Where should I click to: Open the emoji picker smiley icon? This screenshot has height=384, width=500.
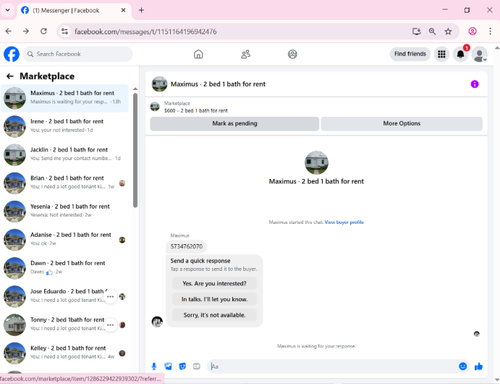[463, 366]
